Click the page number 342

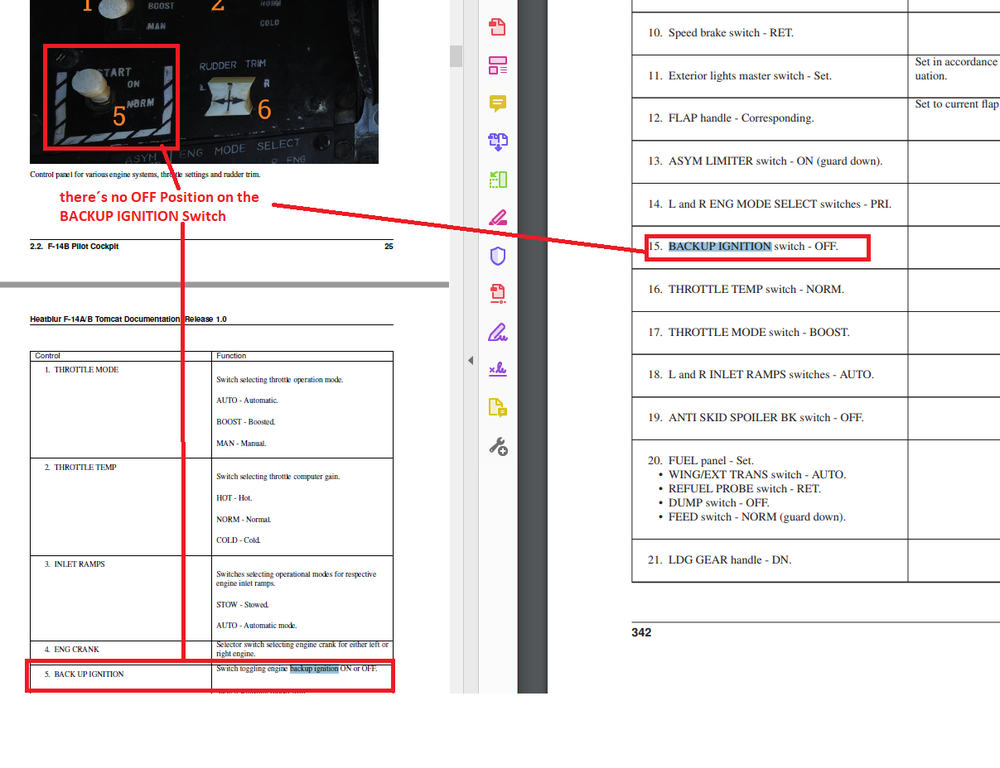tap(641, 632)
